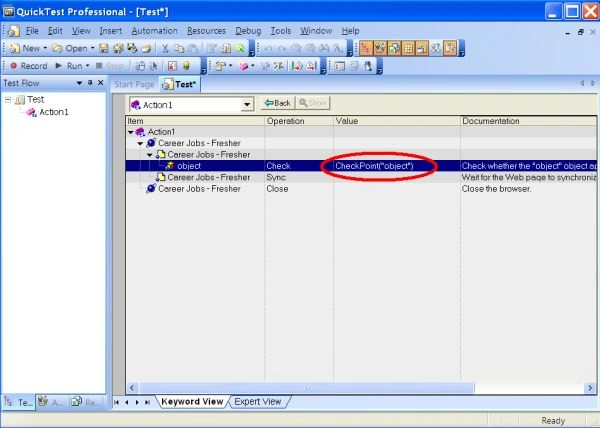The width and height of the screenshot is (600, 428).
Task: Open the pink Action dropdown arrow
Action: 253,66
